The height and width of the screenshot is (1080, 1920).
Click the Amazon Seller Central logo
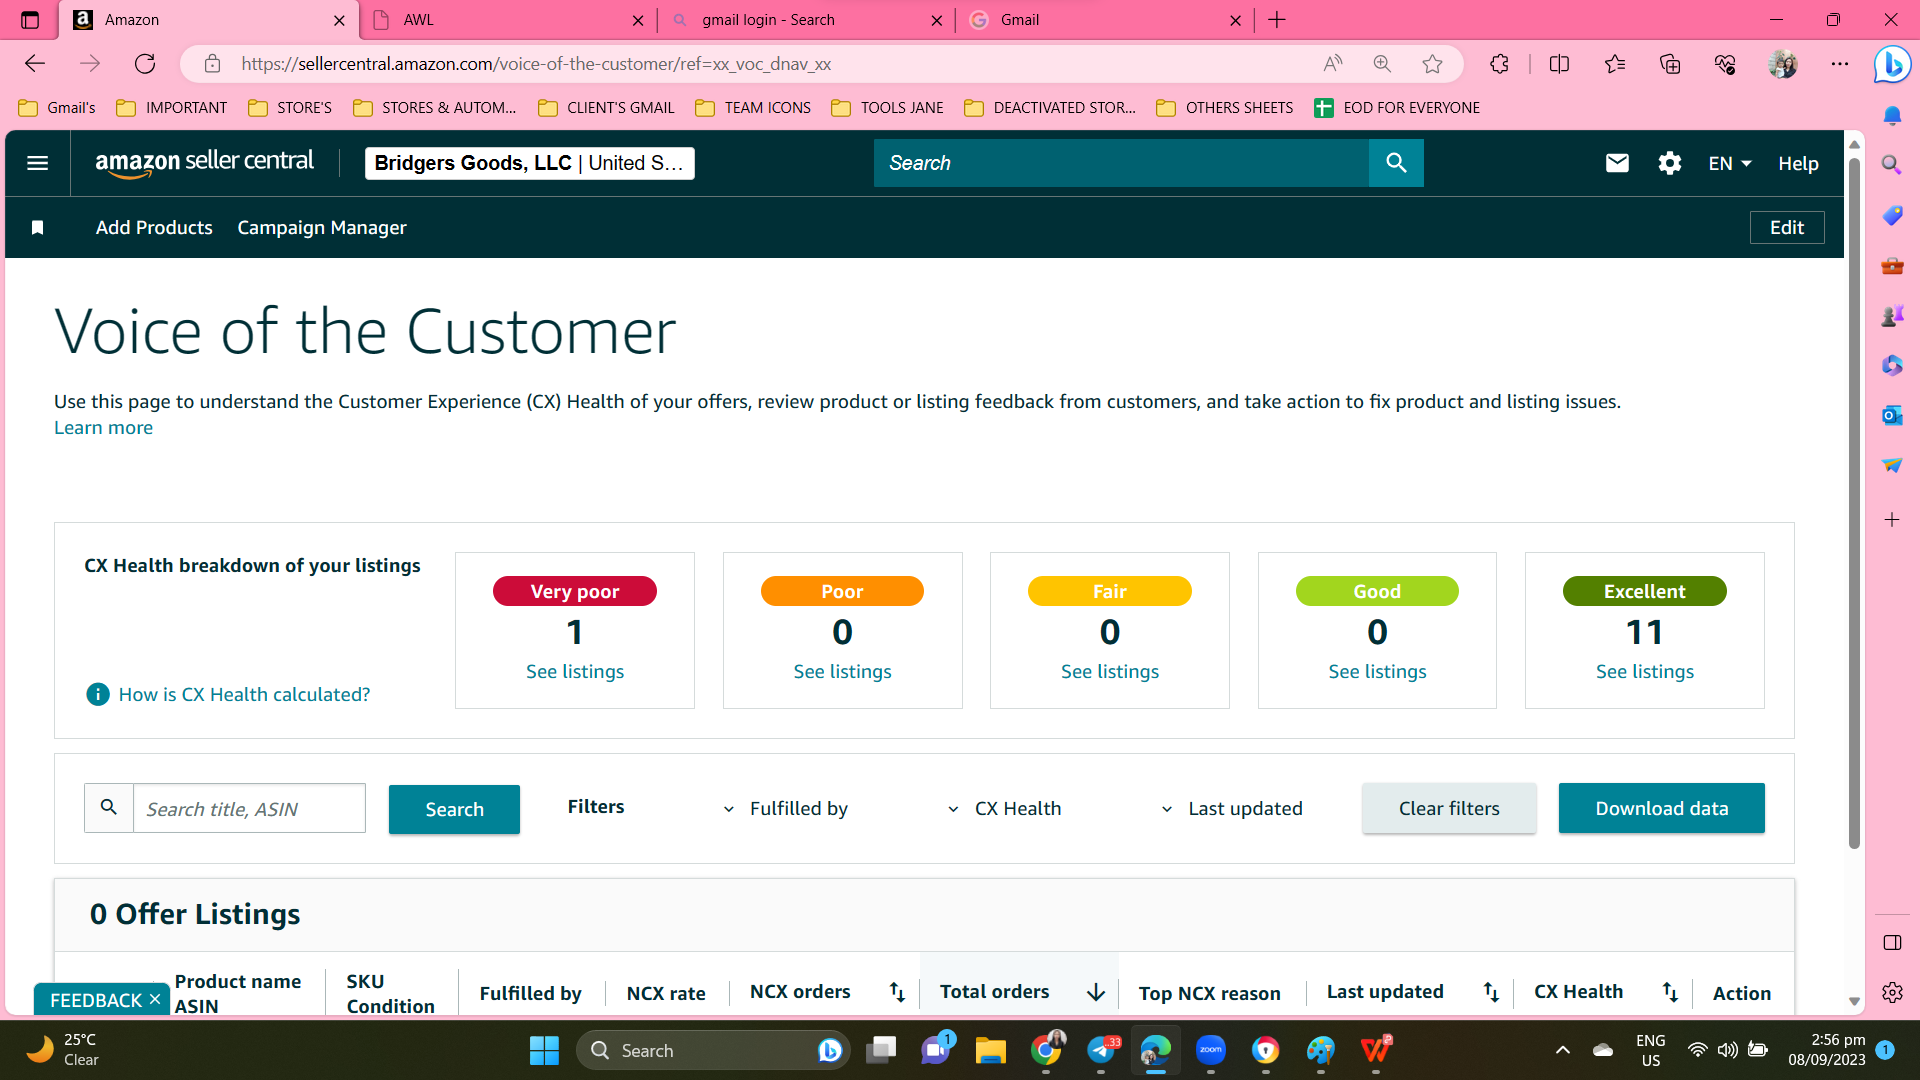[x=204, y=163]
